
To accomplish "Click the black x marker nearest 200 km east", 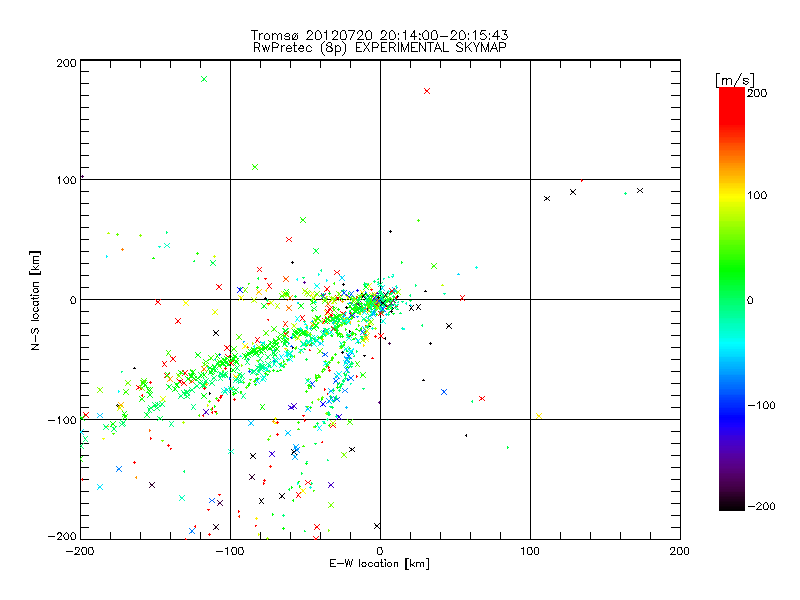I will (640, 191).
